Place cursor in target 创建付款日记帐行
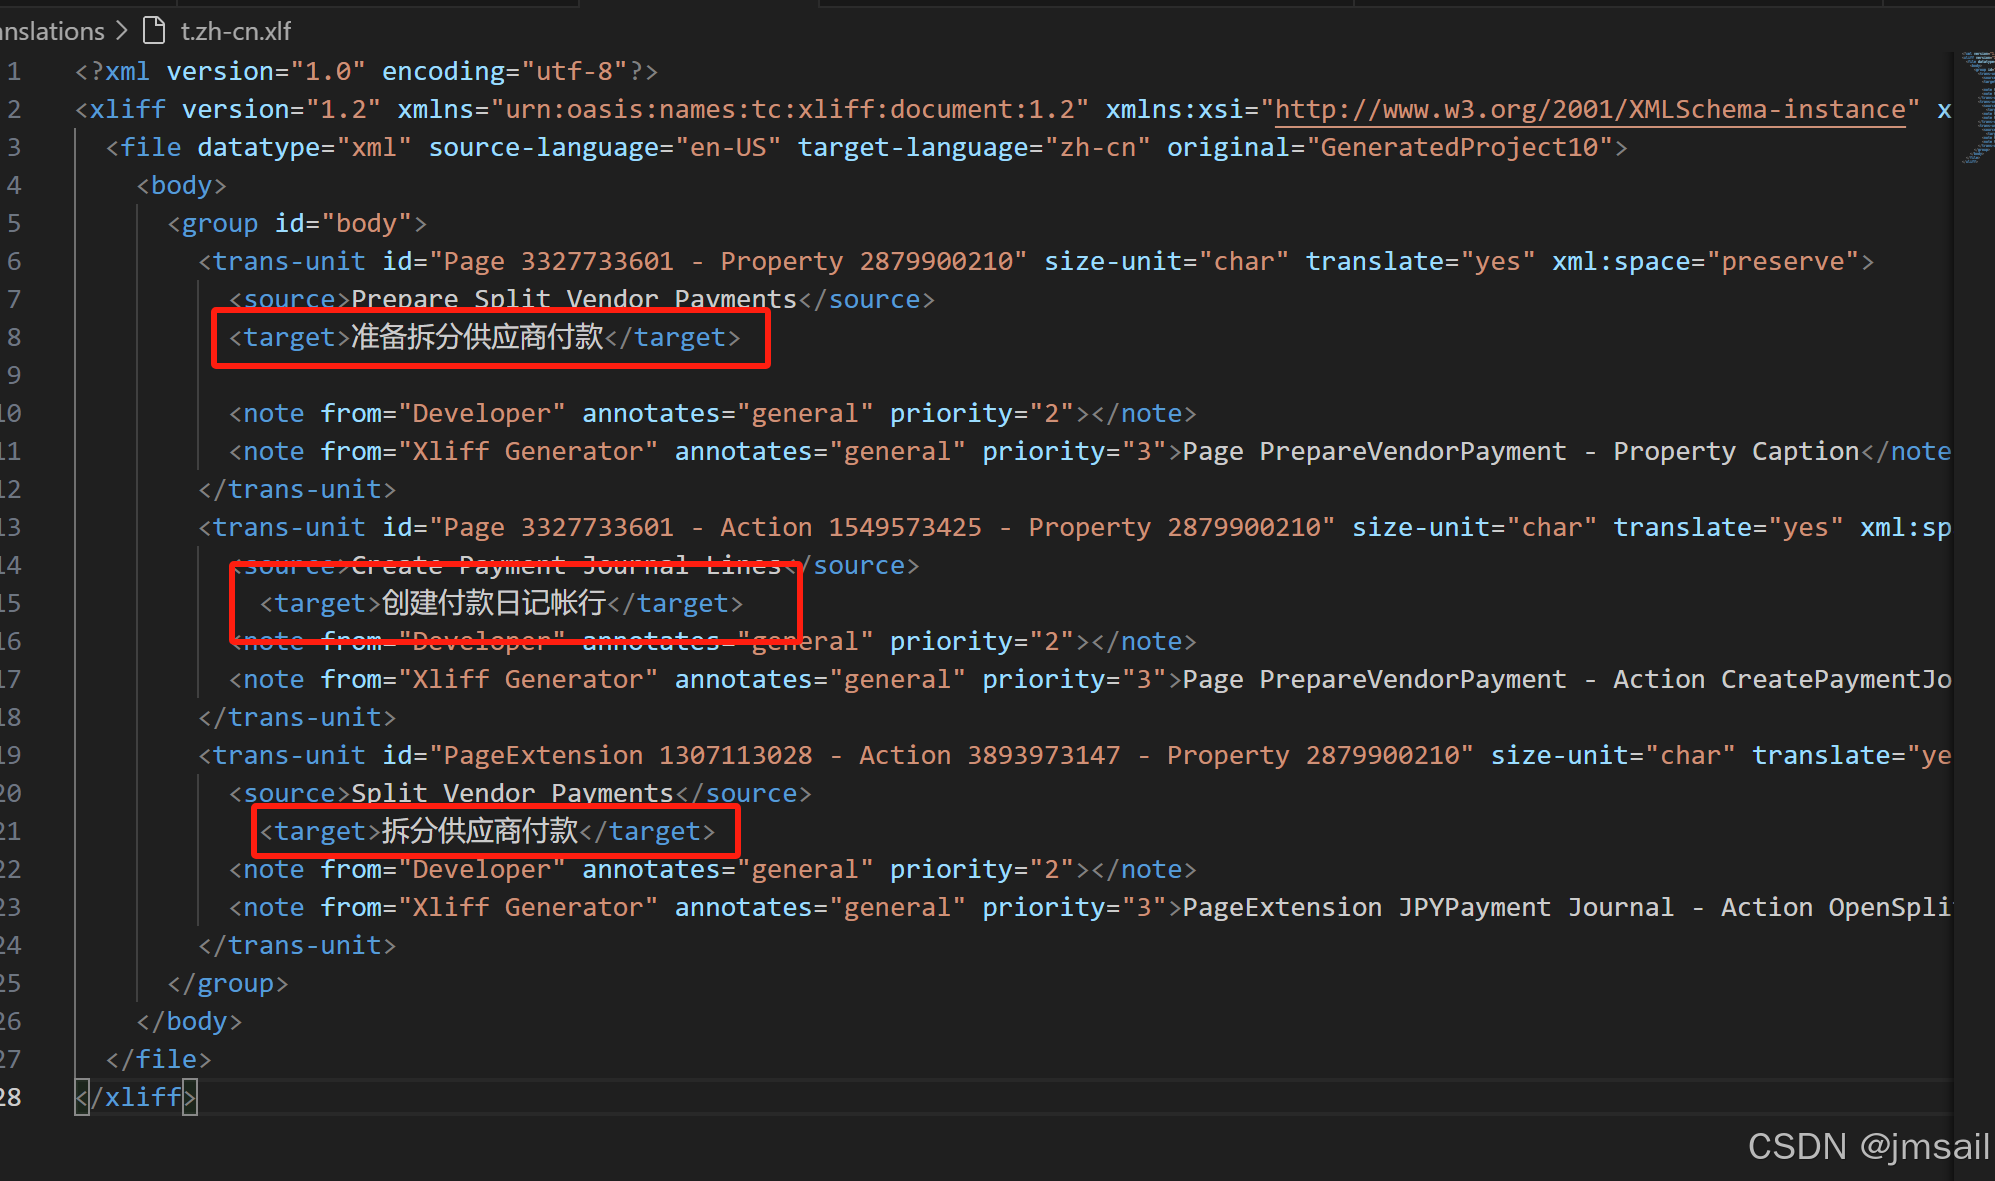The width and height of the screenshot is (1995, 1181). [493, 604]
